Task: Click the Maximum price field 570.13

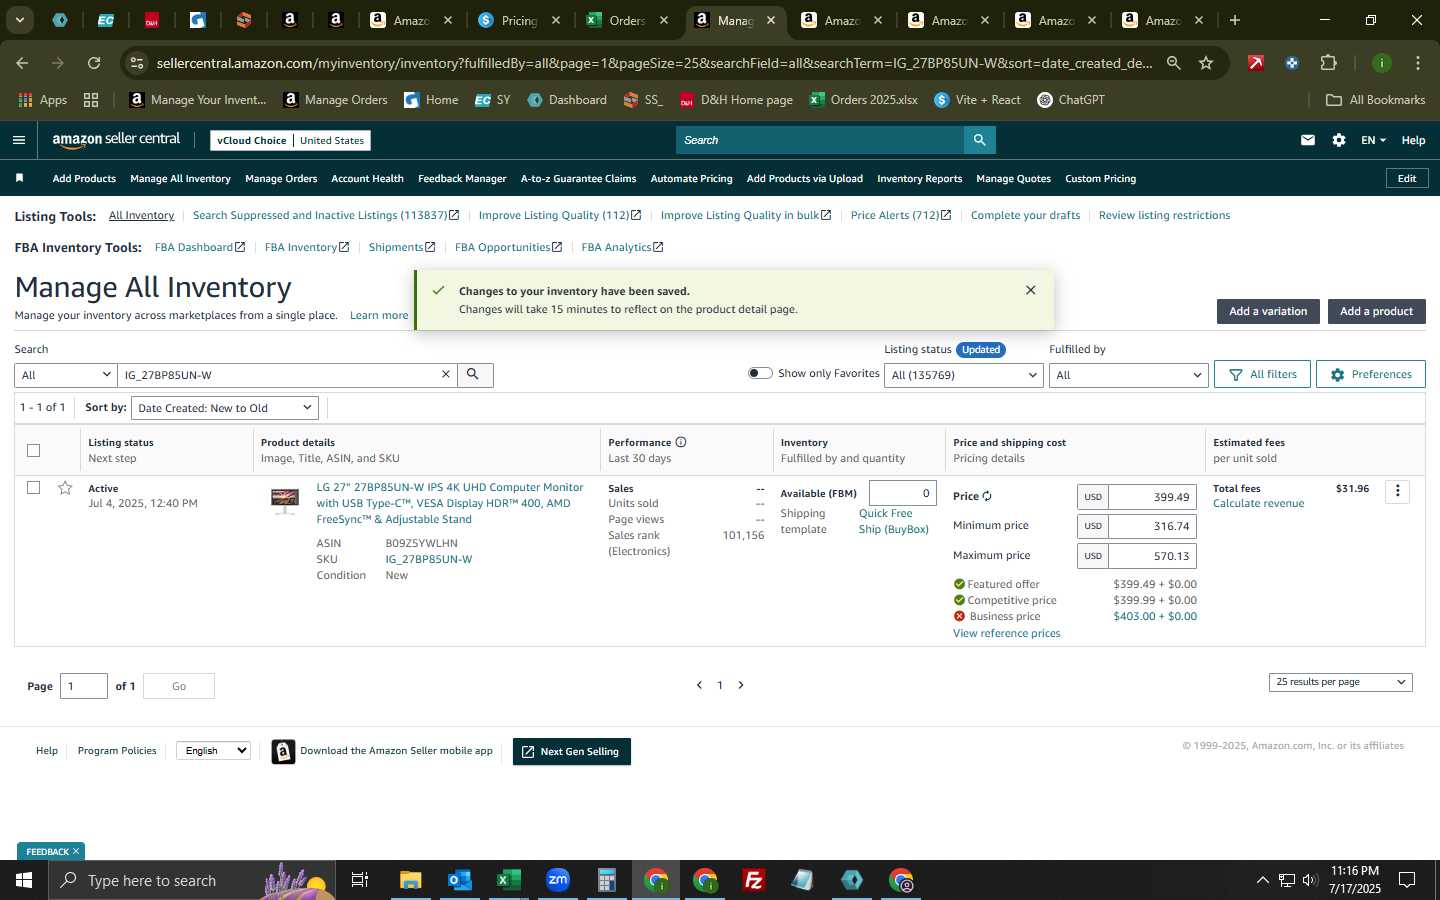Action: pos(1152,556)
